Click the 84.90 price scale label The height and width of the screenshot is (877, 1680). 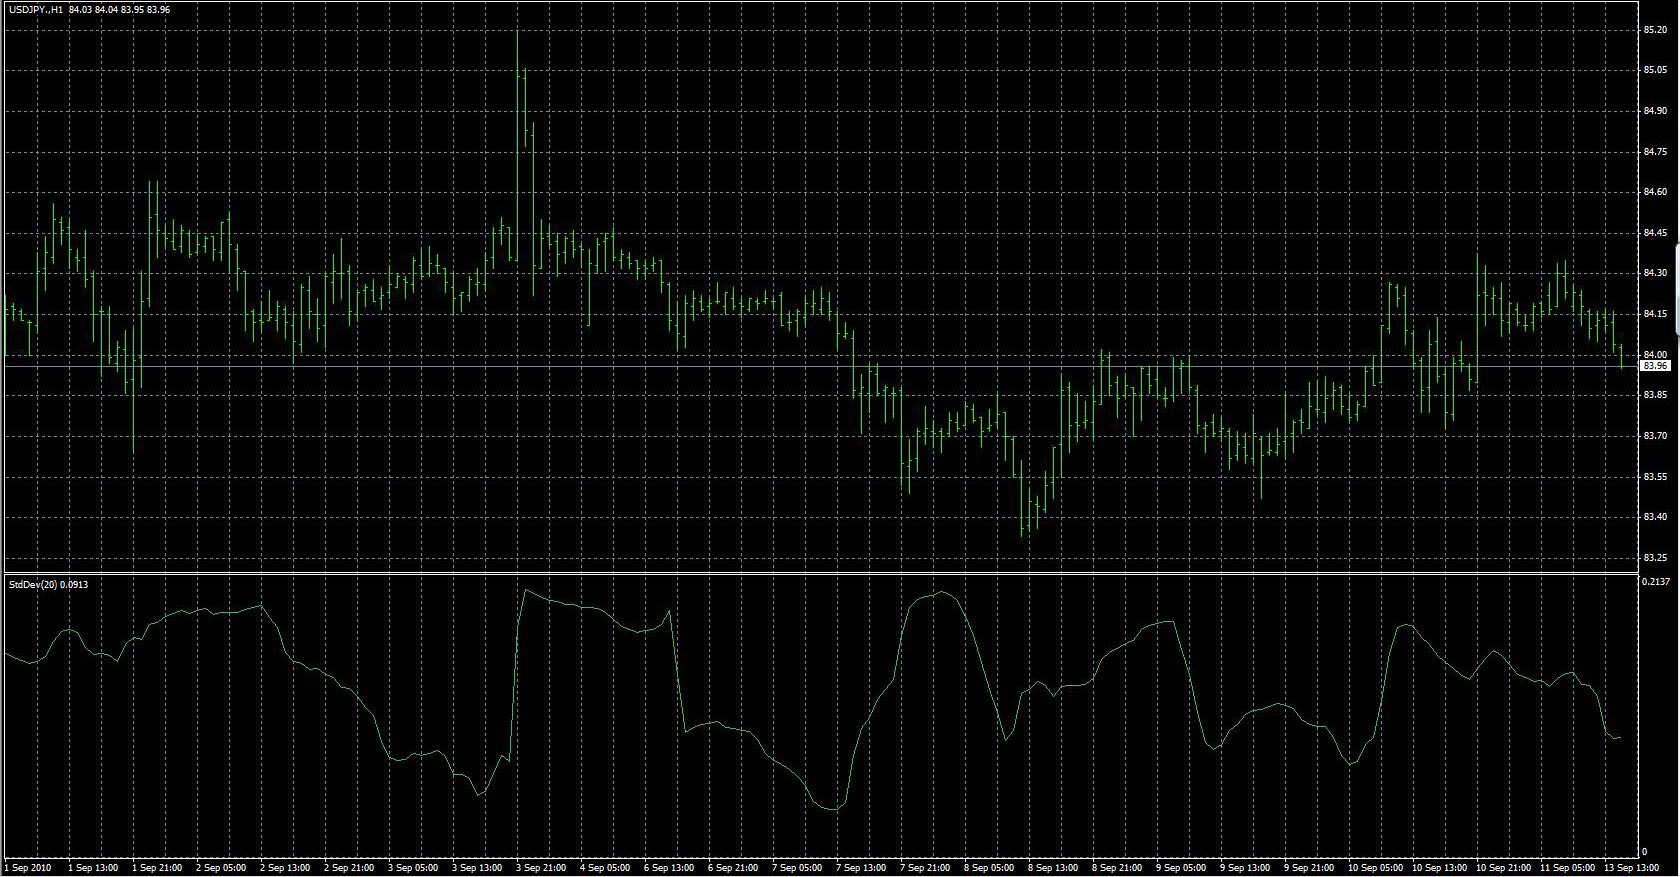1655,111
